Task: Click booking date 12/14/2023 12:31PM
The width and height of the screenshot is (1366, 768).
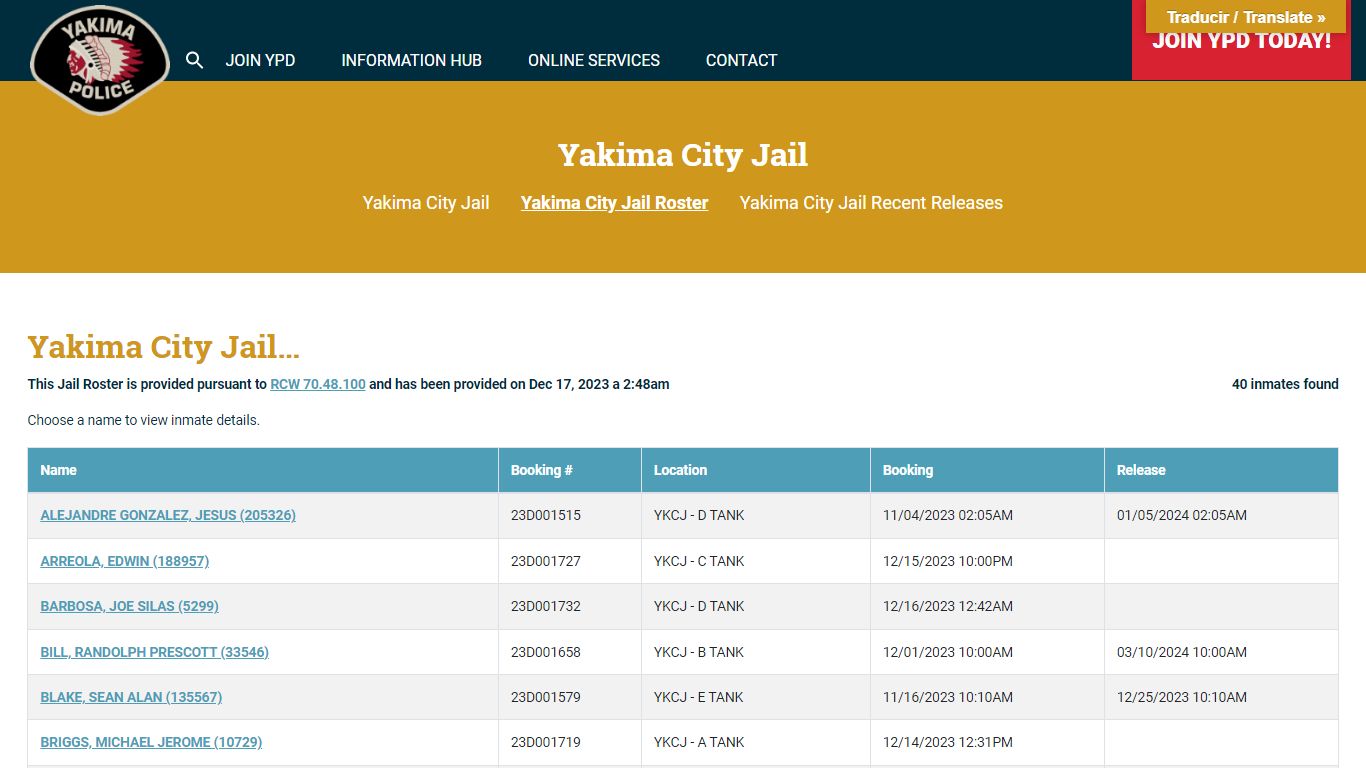Action: pos(948,742)
